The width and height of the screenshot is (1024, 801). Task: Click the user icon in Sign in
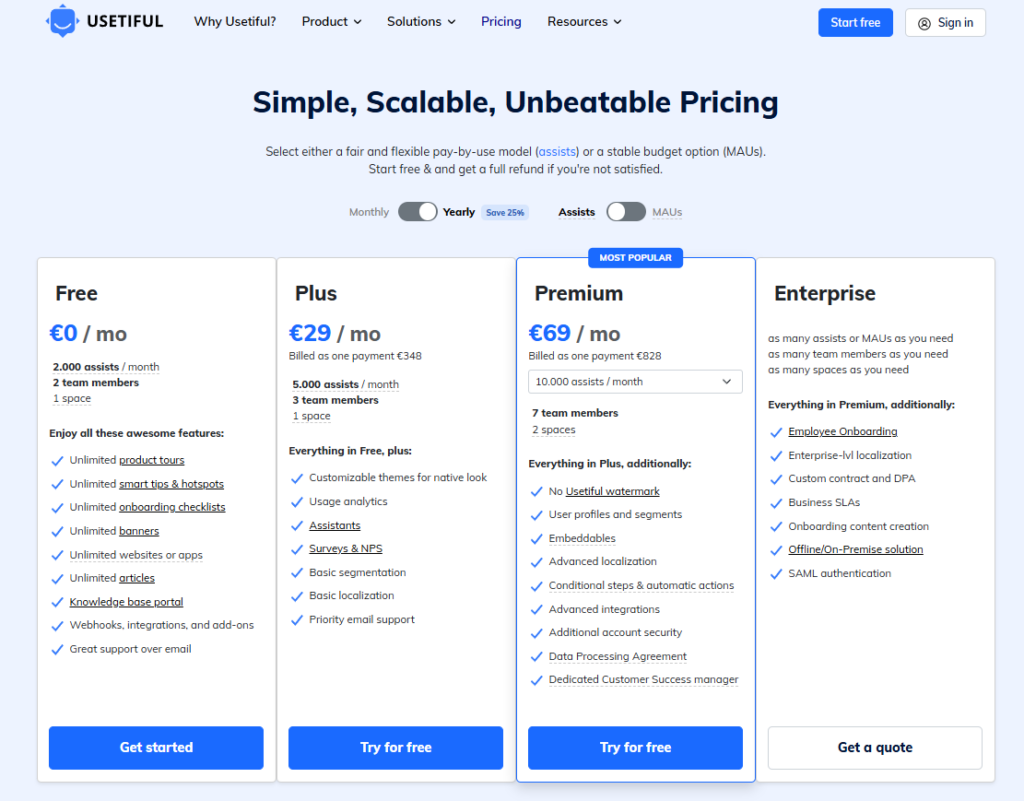(x=924, y=23)
